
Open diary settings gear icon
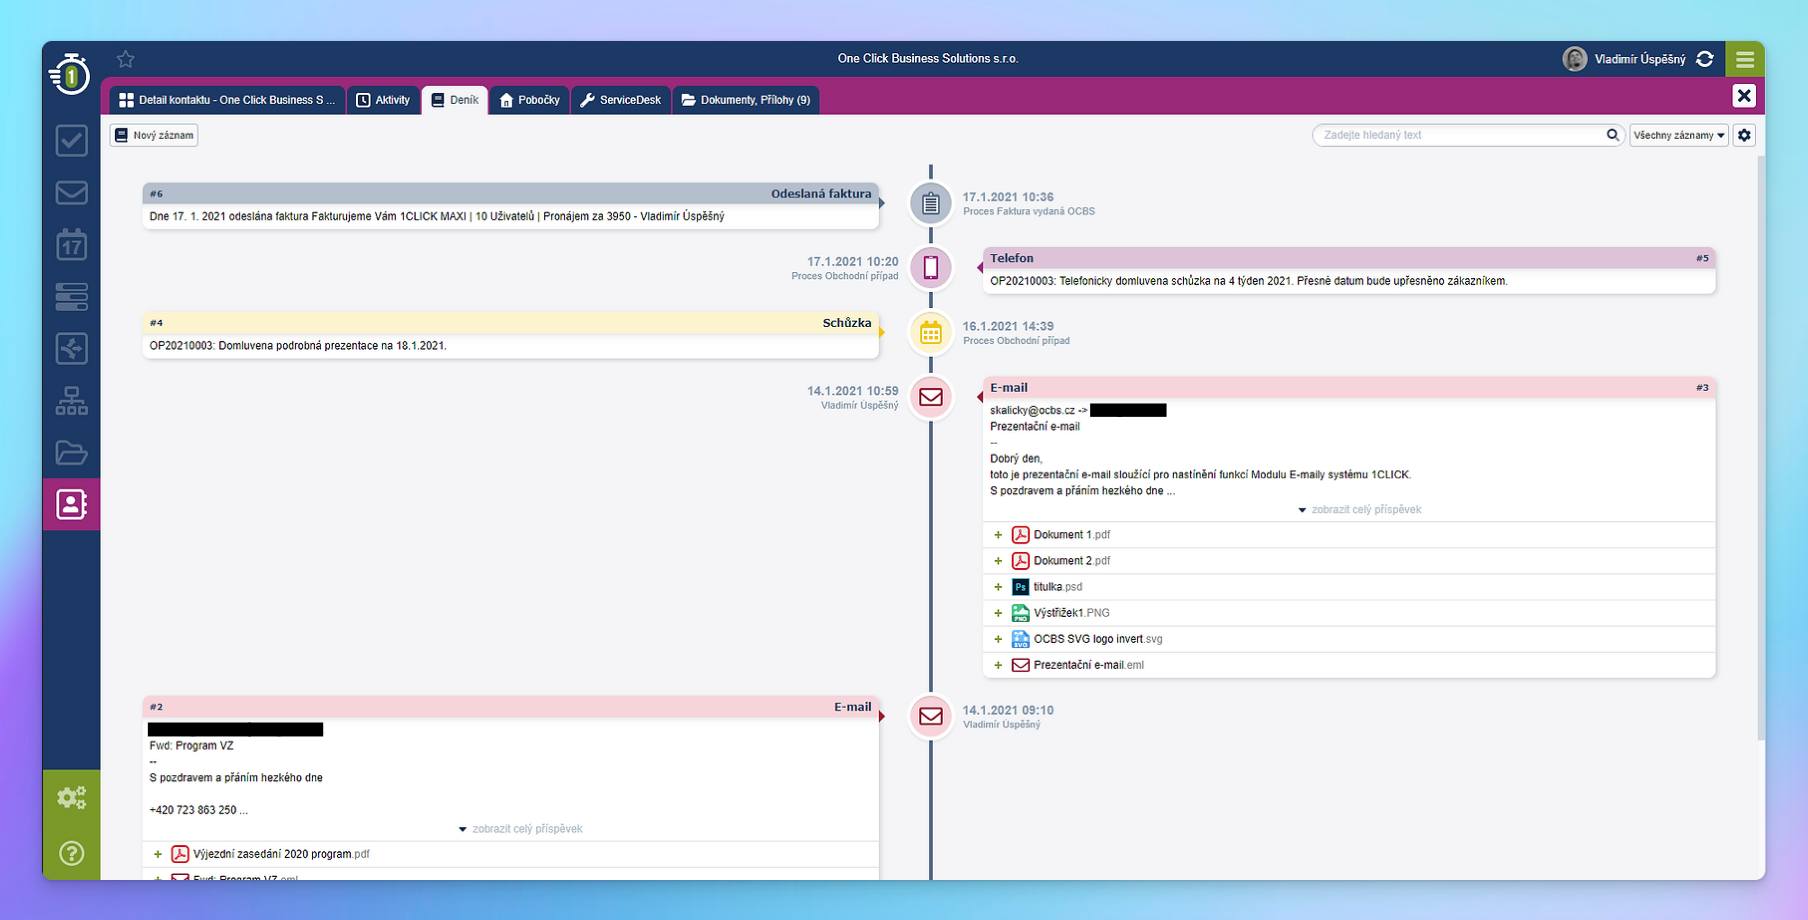tap(1745, 135)
